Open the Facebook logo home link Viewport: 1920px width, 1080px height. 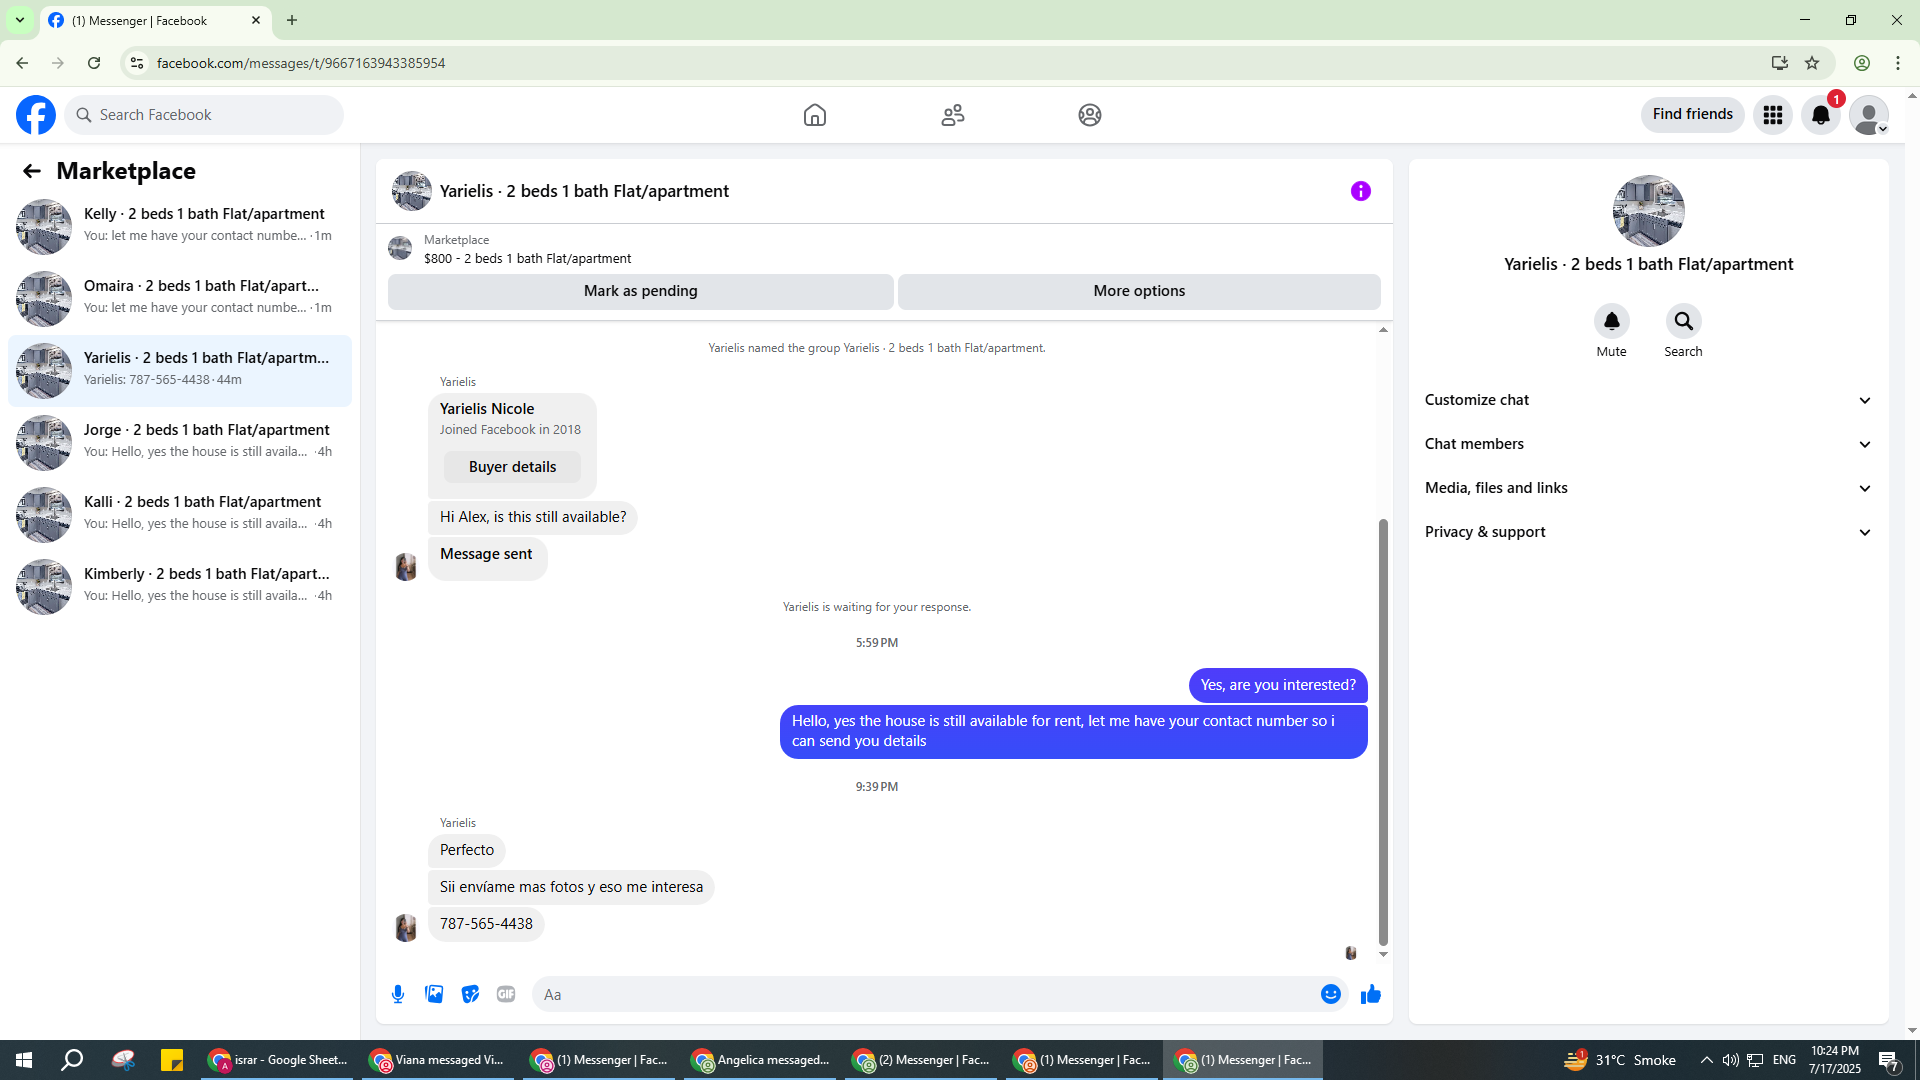[36, 115]
